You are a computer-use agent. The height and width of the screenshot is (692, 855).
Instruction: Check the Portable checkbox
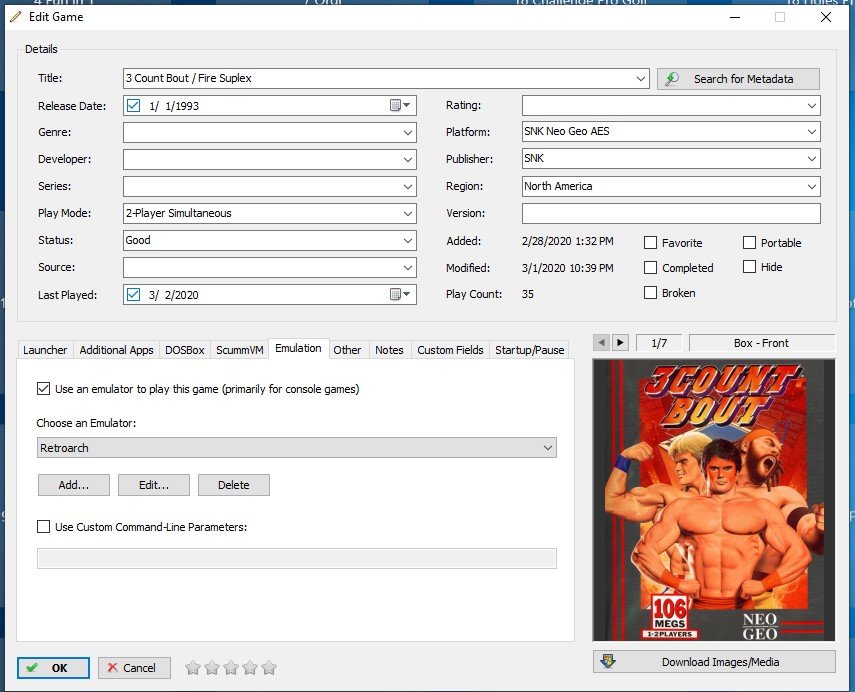[x=749, y=243]
